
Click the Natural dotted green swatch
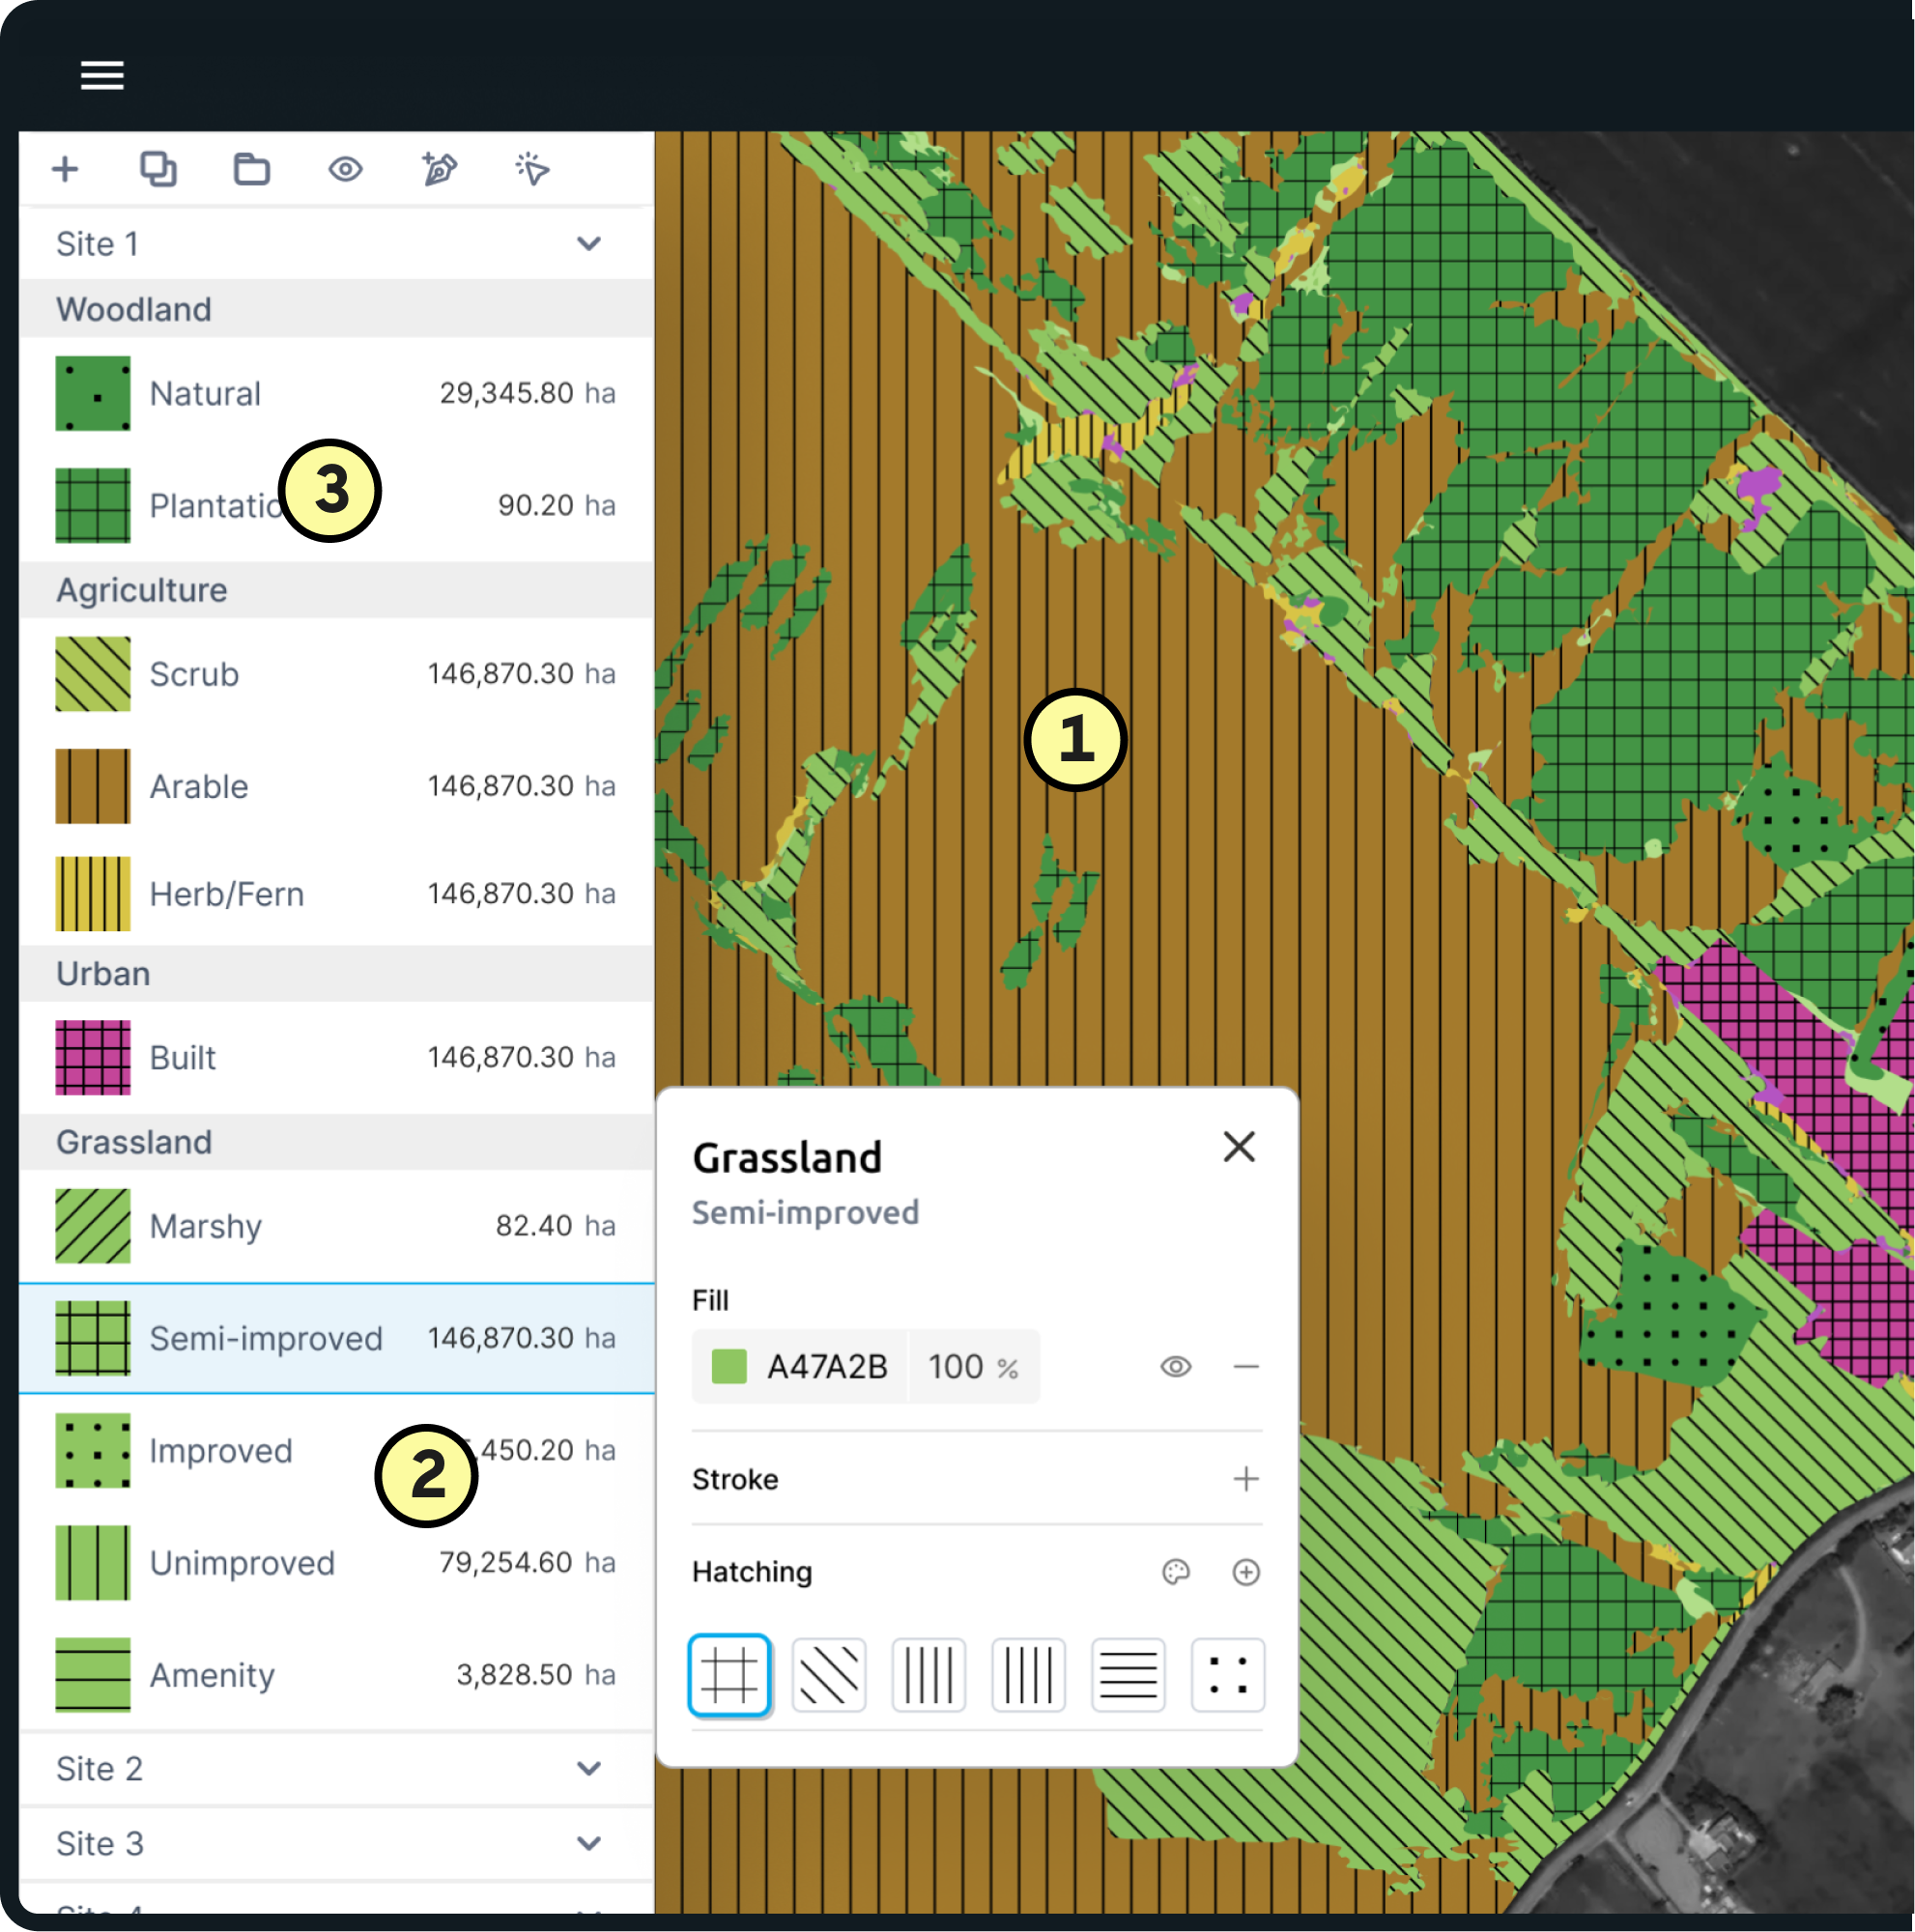[x=93, y=394]
